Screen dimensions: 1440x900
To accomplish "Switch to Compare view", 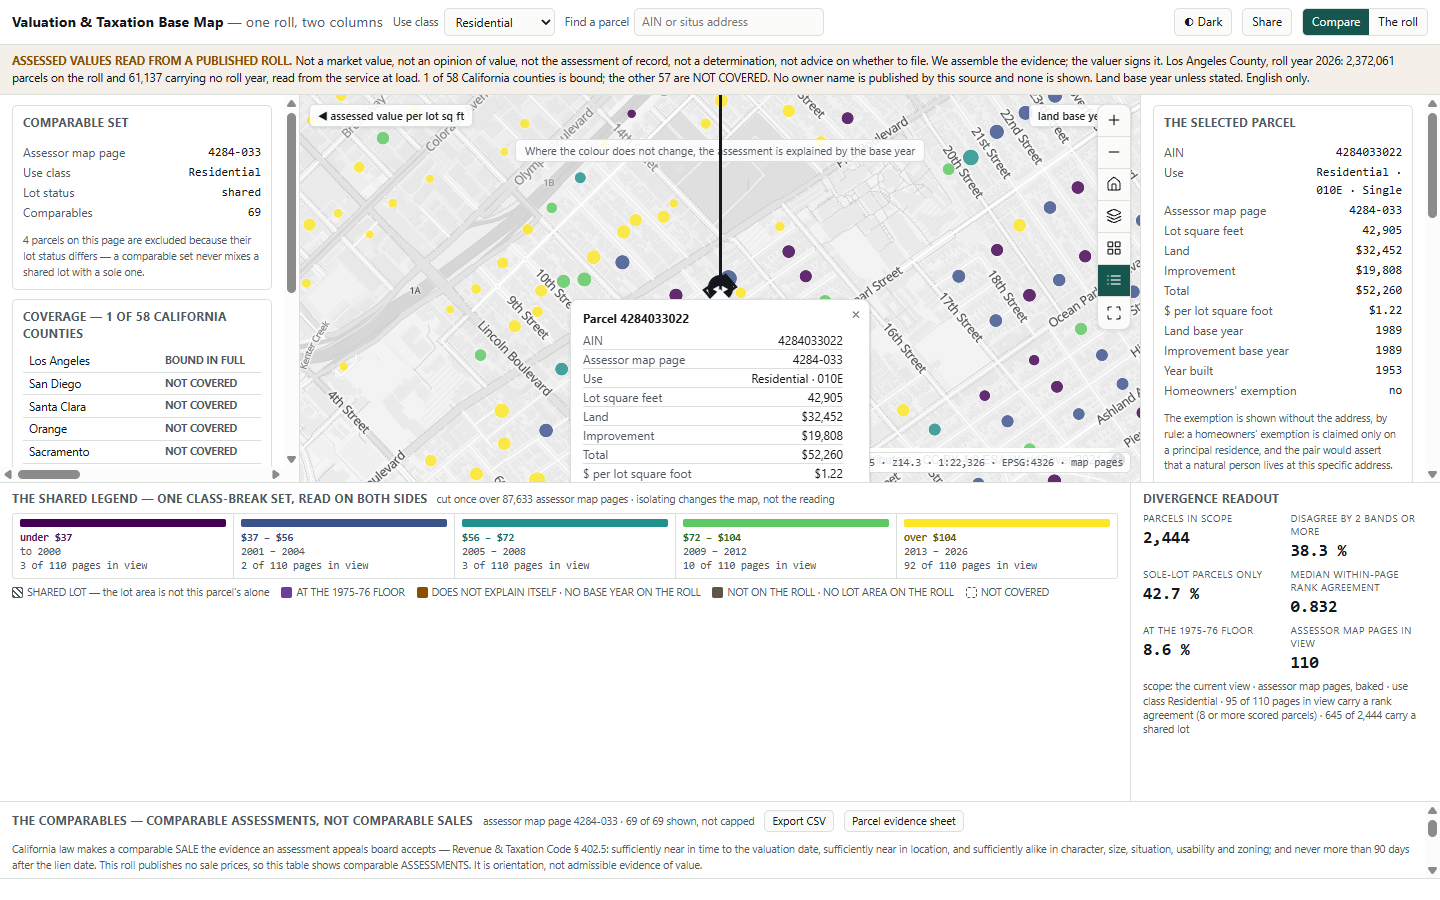I will [1335, 22].
